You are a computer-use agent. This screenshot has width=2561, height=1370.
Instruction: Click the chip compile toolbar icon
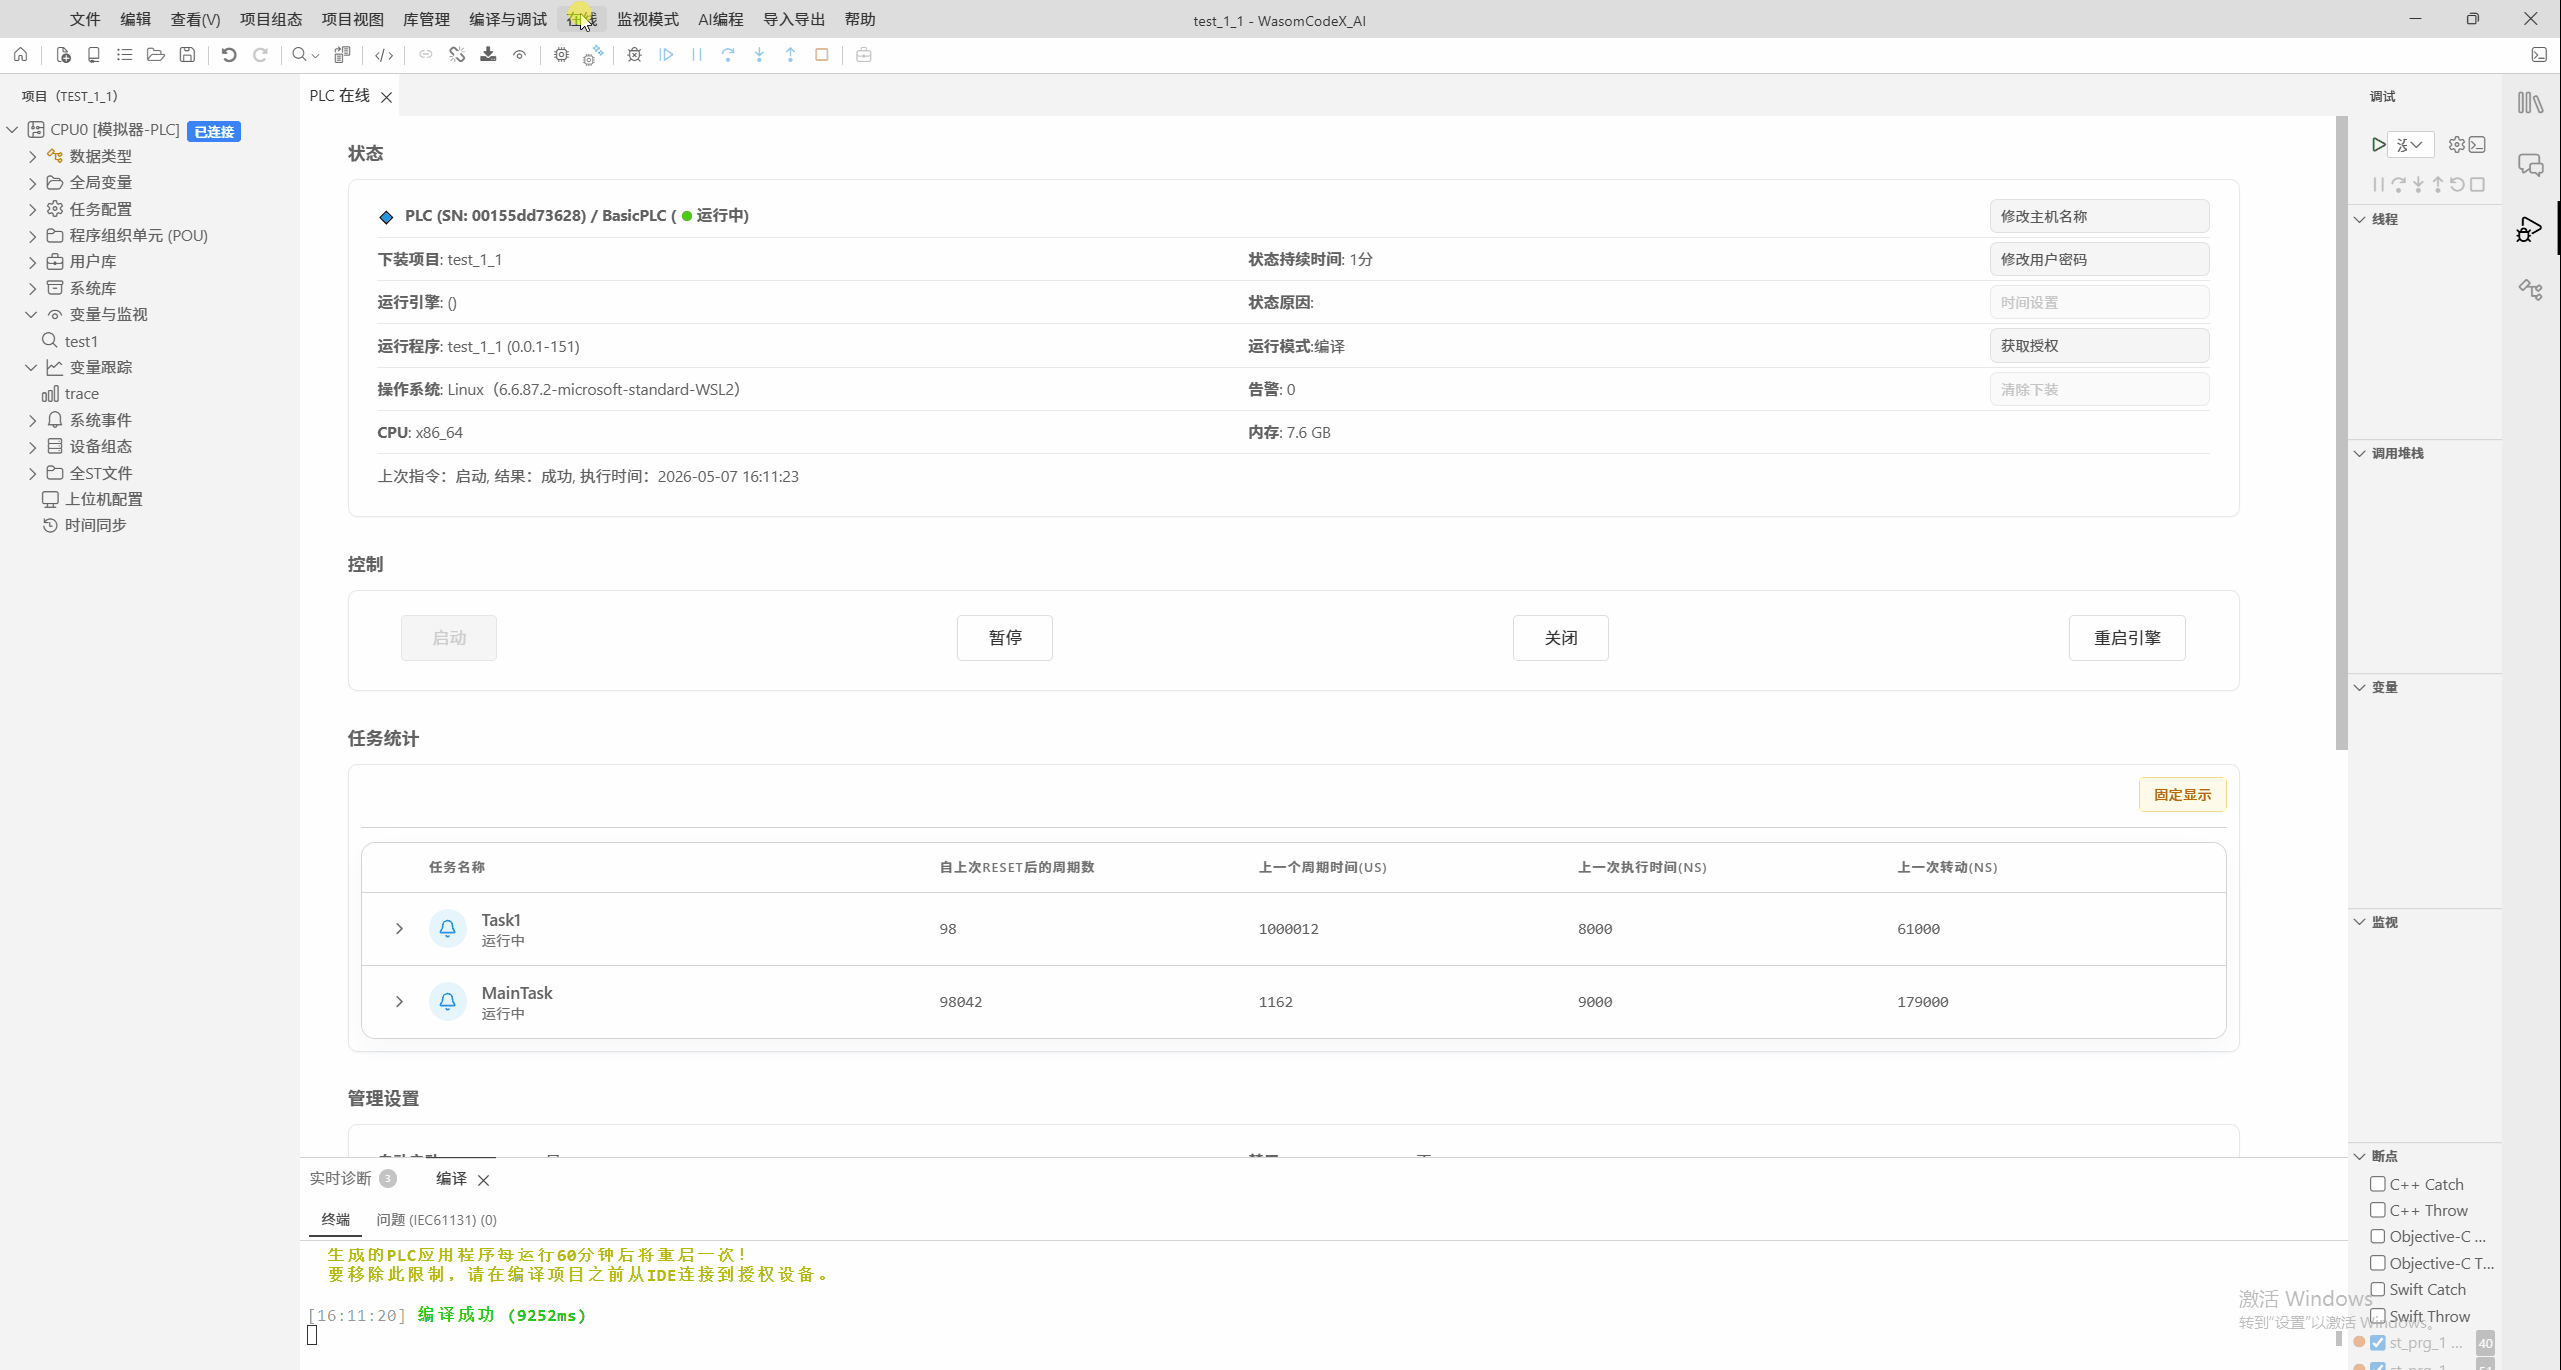(561, 55)
